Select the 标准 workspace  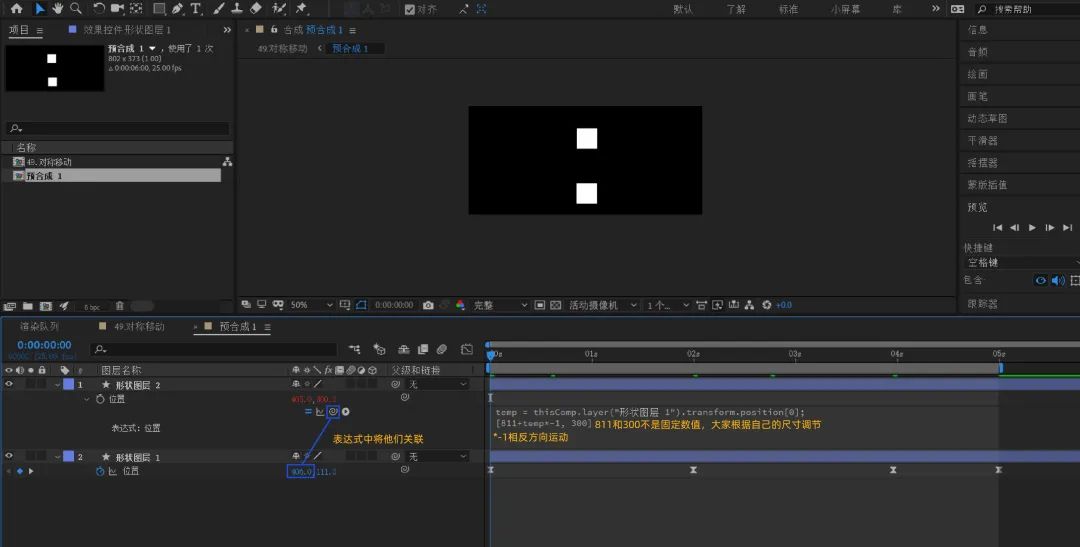789,9
